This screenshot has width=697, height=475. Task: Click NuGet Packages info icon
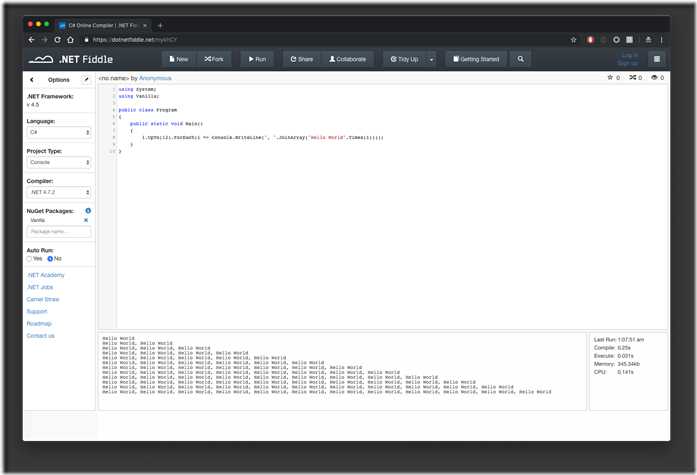[88, 211]
